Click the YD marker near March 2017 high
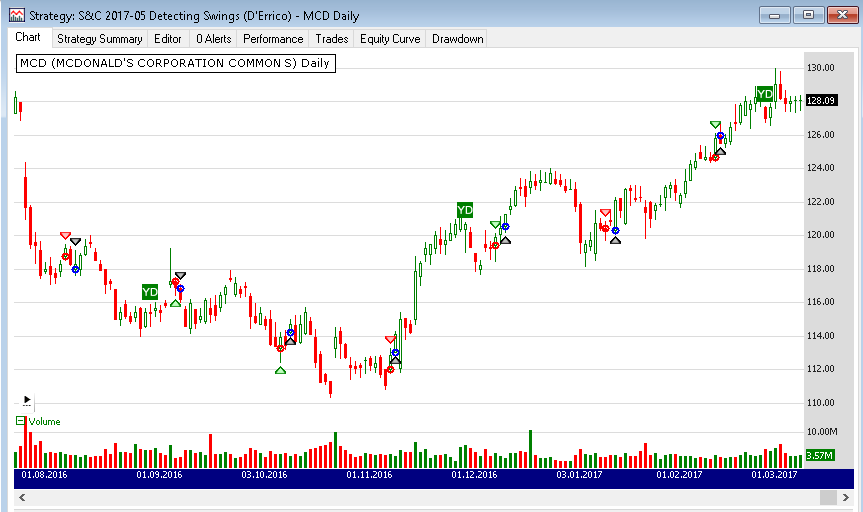 click(x=765, y=94)
